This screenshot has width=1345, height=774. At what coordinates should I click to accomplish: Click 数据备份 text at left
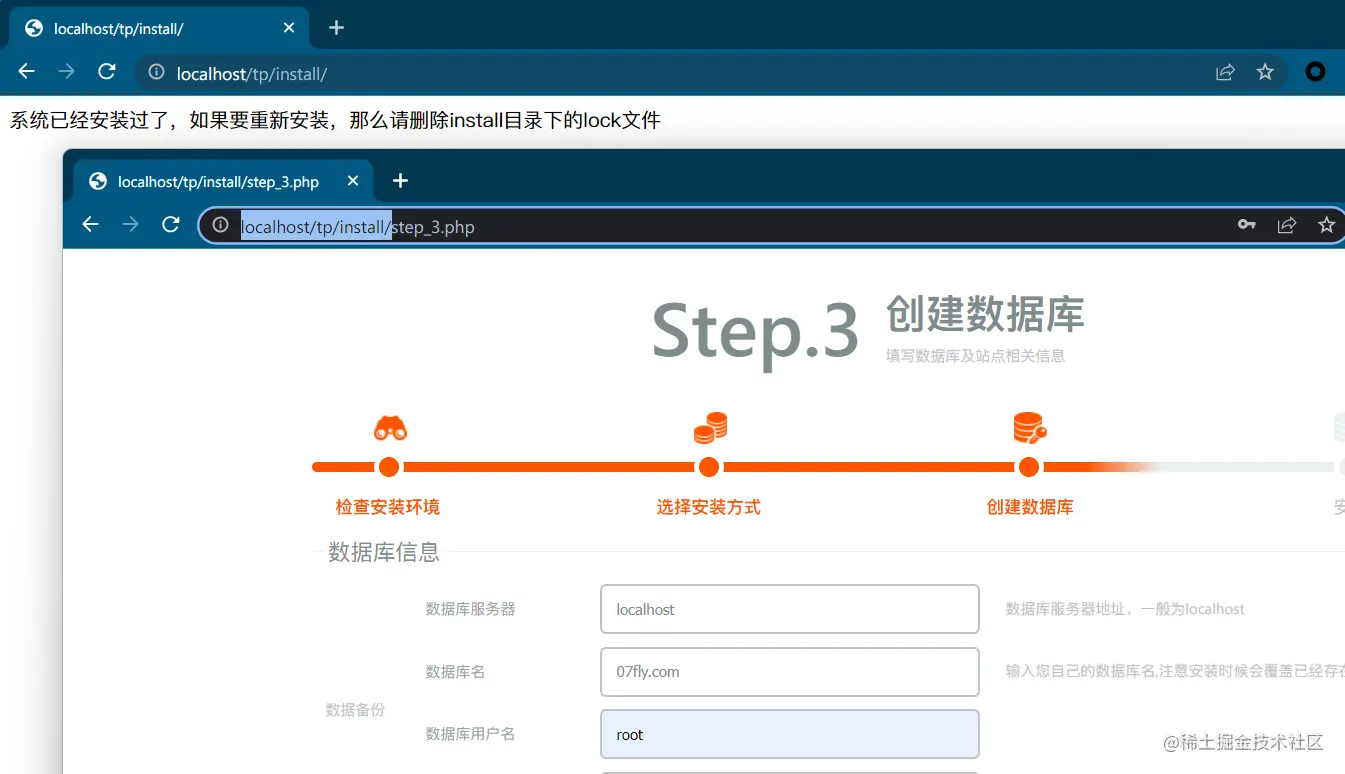coord(355,710)
